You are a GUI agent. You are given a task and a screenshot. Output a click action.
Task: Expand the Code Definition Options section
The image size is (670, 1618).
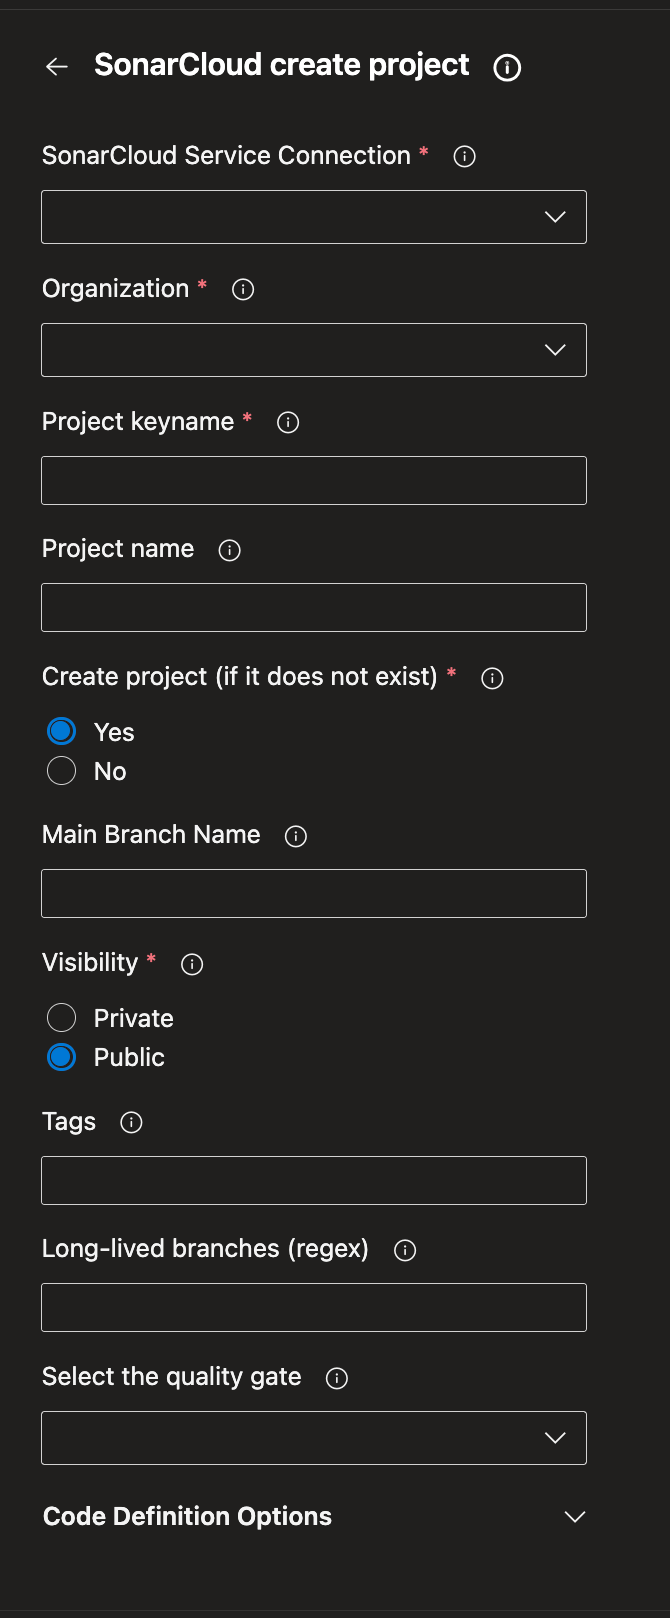(x=574, y=1517)
